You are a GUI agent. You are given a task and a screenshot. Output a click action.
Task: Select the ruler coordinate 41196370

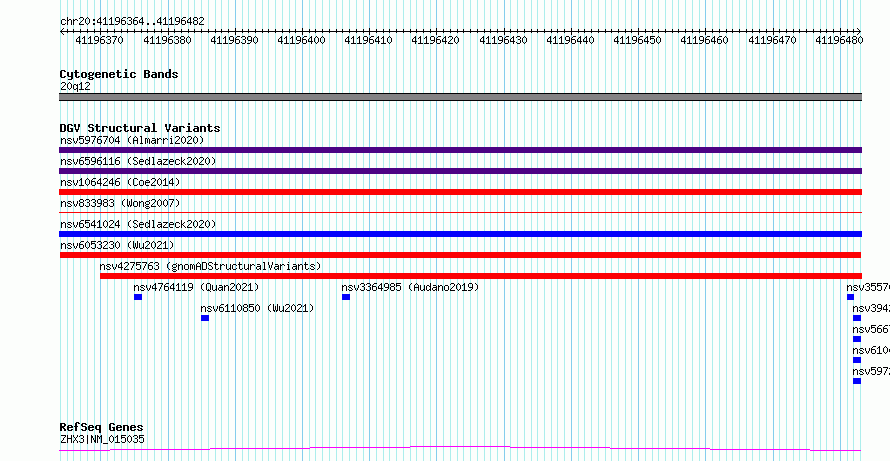pyautogui.click(x=100, y=40)
